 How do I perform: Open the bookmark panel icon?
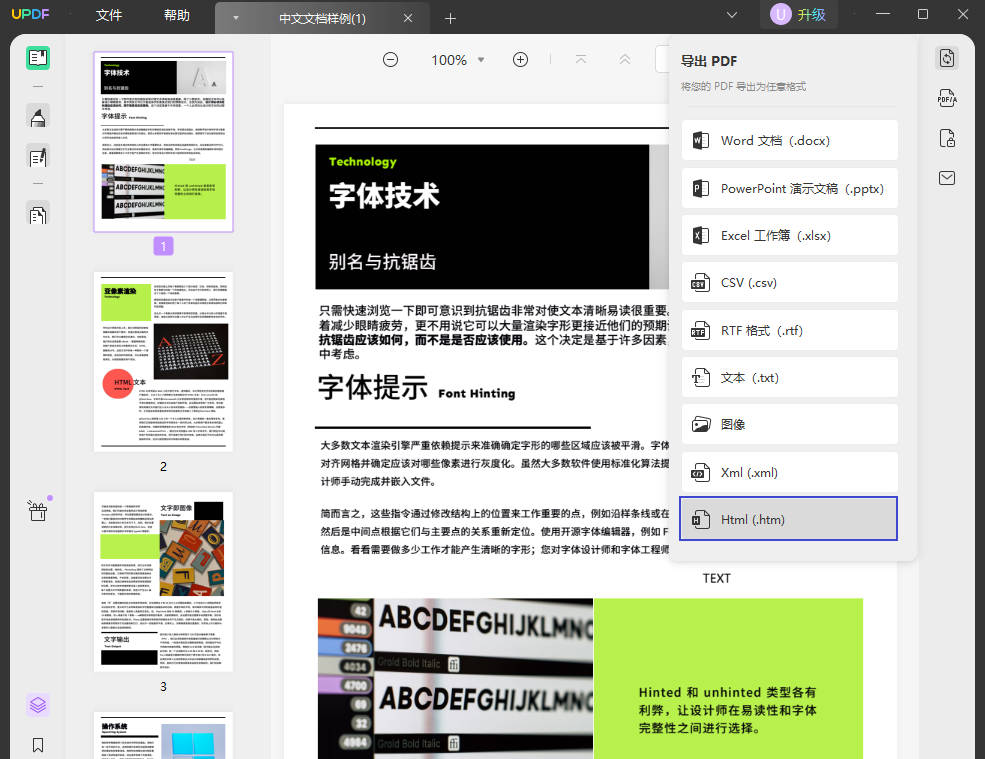(x=38, y=745)
